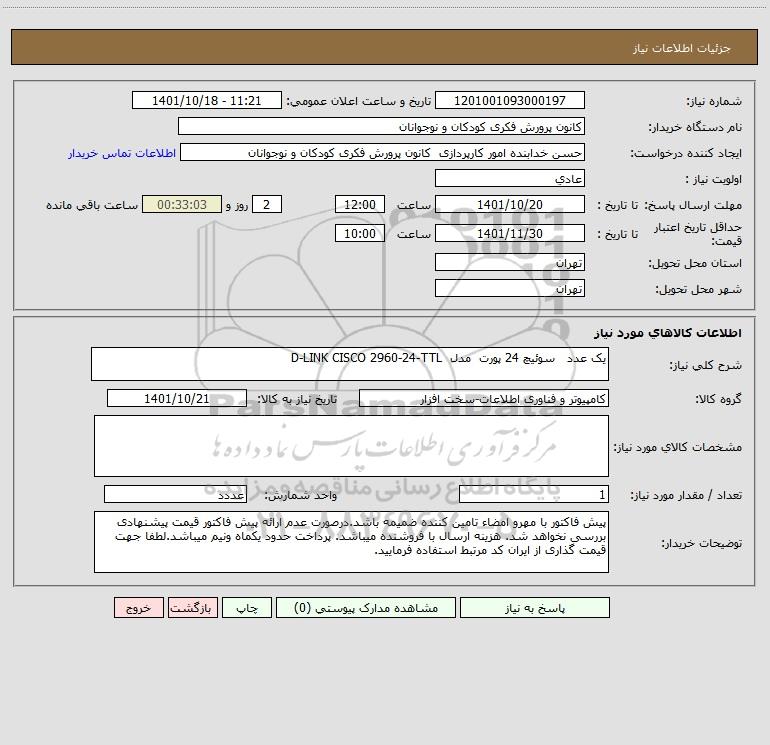Viewport: 770px width, 745px height.
Task: Click the 'اولویت نیاز :' label
Action: pos(714,180)
